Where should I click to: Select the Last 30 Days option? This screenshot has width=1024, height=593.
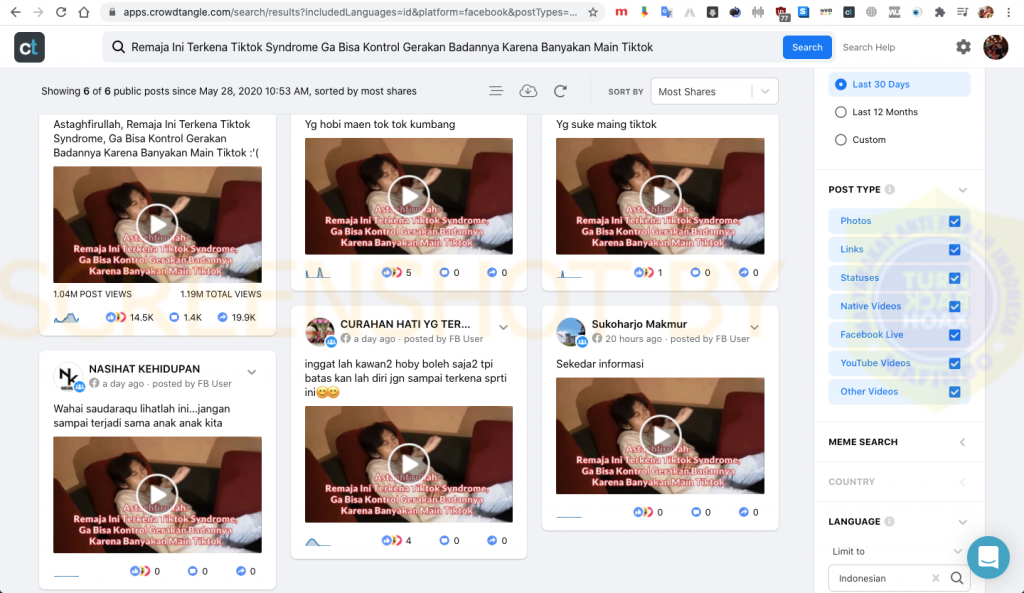pos(899,84)
